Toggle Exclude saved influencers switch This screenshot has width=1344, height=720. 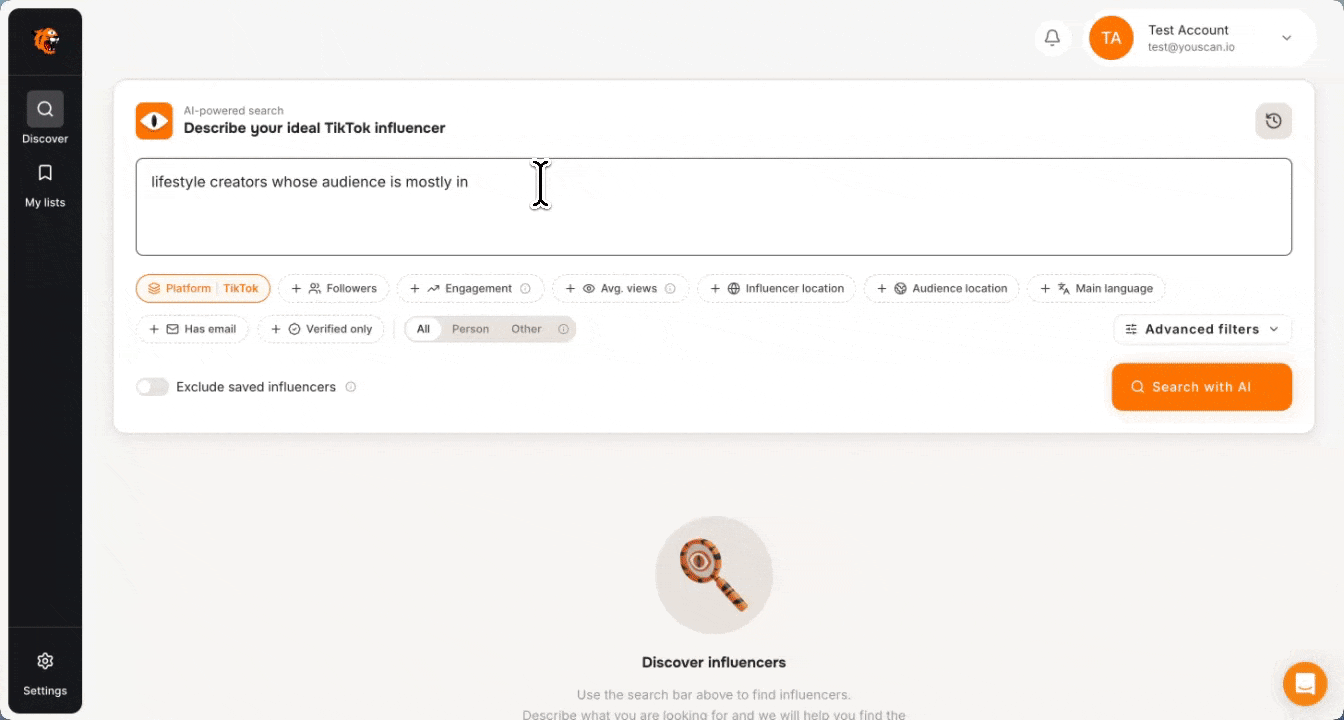click(x=153, y=387)
